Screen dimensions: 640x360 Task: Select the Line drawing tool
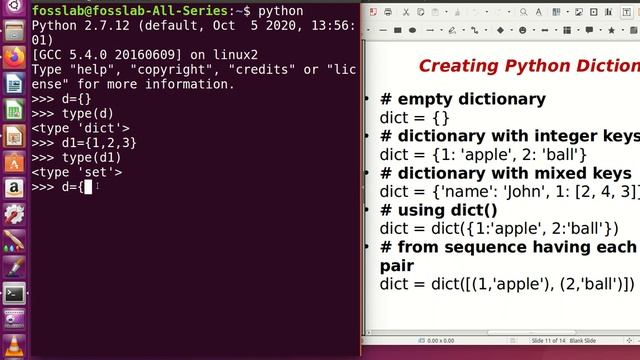(x=382, y=30)
